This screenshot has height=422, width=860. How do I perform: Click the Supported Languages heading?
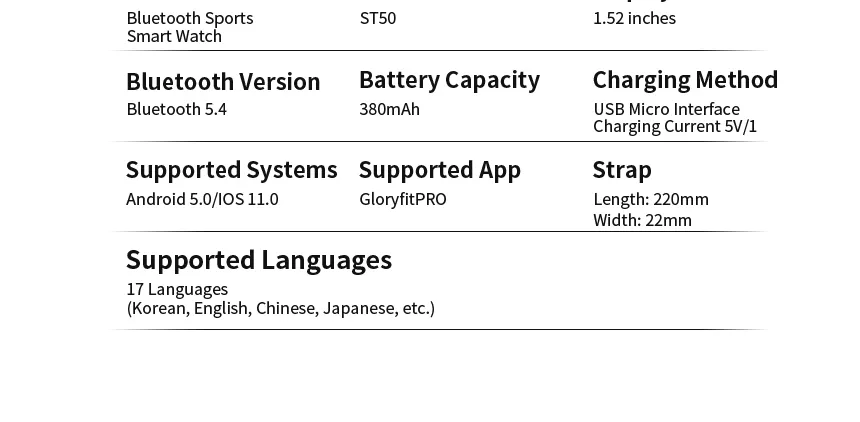[x=259, y=260]
